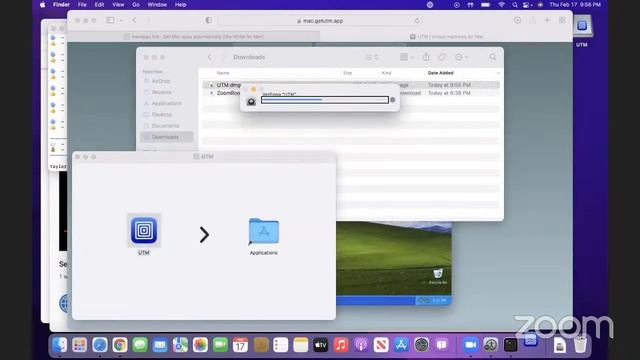The width and height of the screenshot is (640, 360).
Task: Open the Applications folder shortcut in UTM window
Action: (x=264, y=231)
